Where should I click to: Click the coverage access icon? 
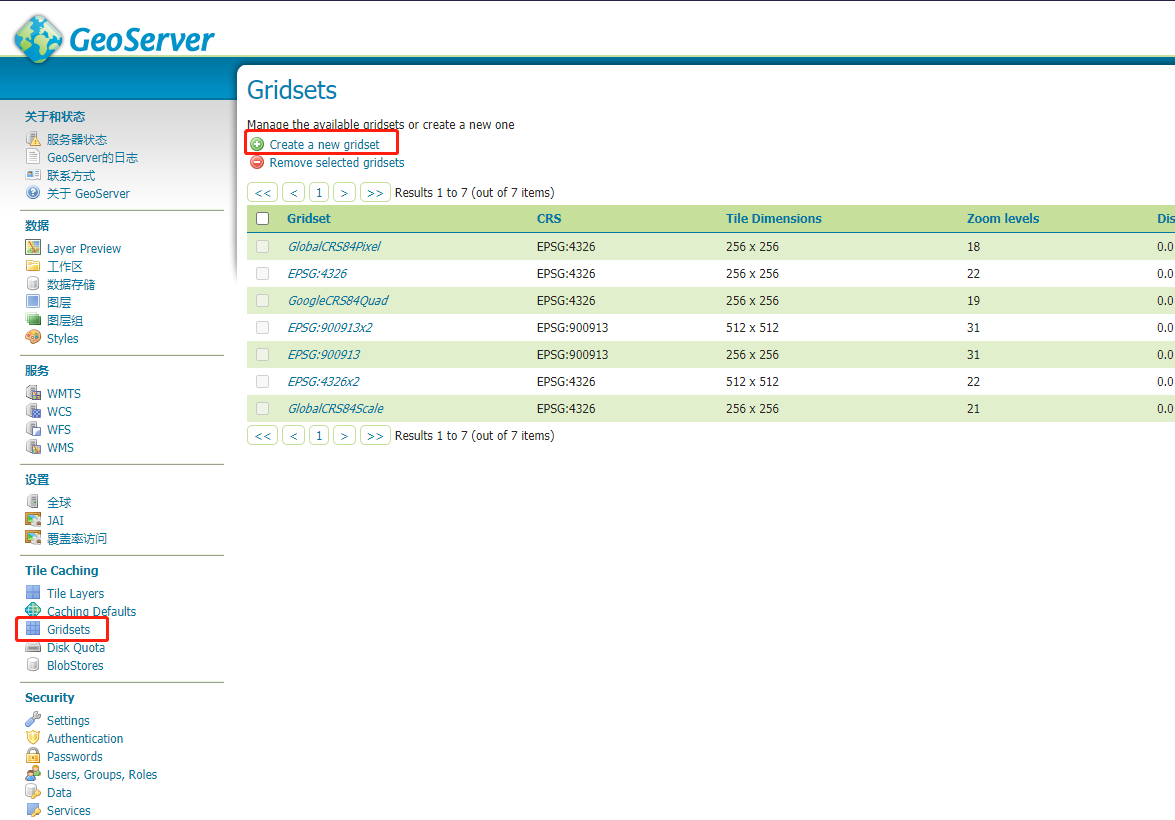(33, 537)
